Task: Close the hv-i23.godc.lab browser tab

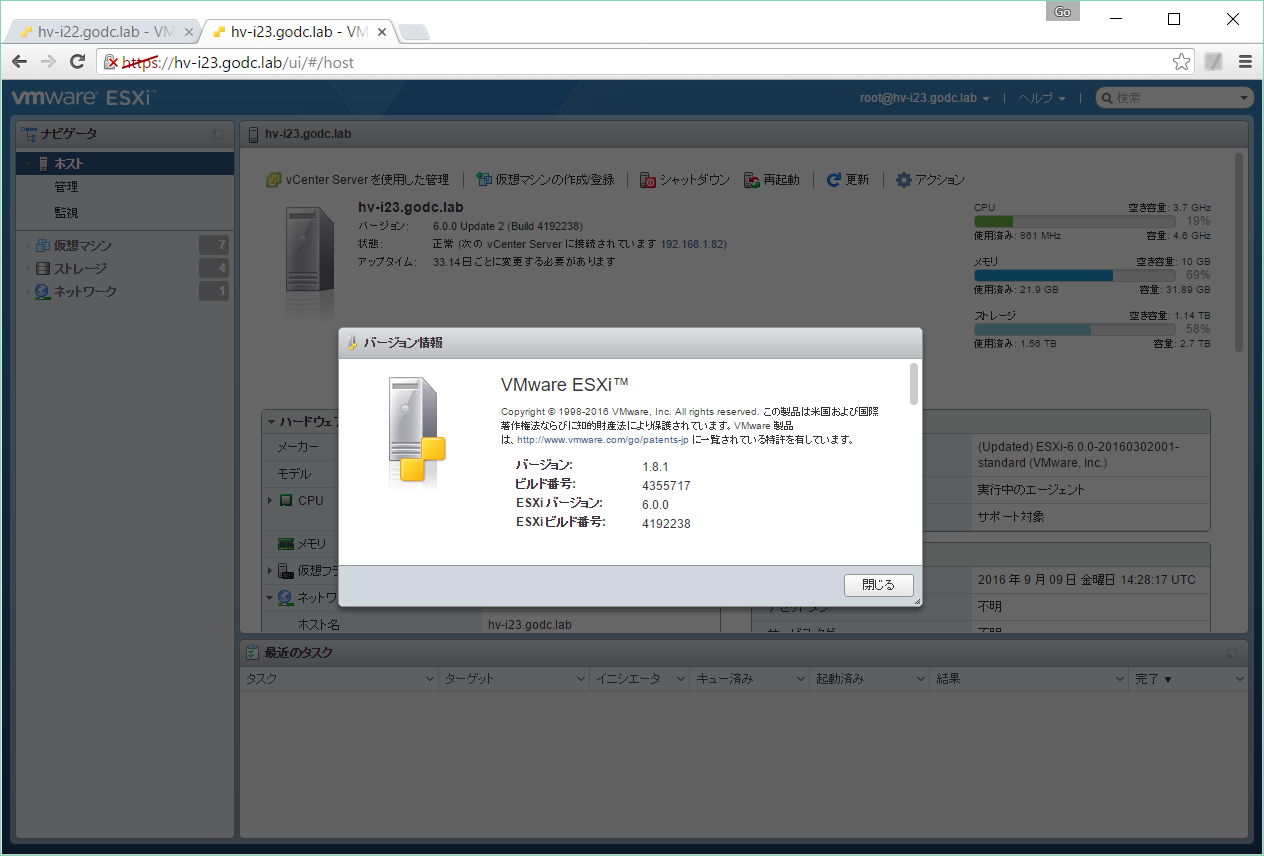Action: (x=384, y=32)
